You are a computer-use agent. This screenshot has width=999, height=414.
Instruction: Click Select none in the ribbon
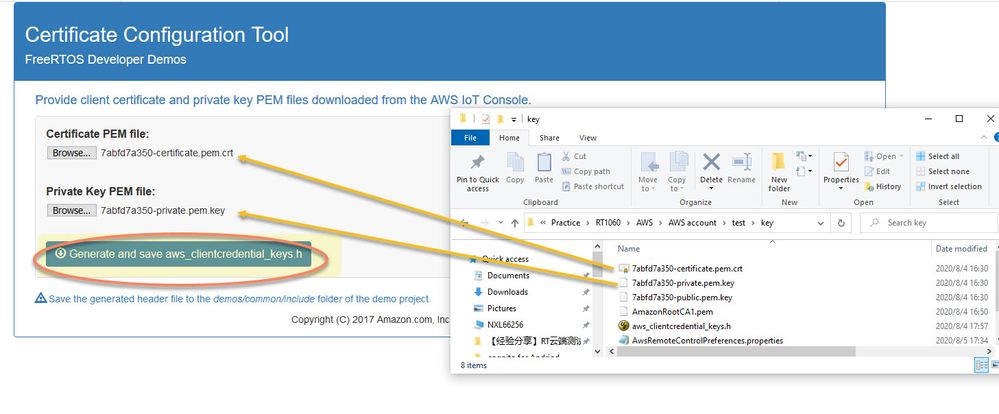pyautogui.click(x=942, y=171)
